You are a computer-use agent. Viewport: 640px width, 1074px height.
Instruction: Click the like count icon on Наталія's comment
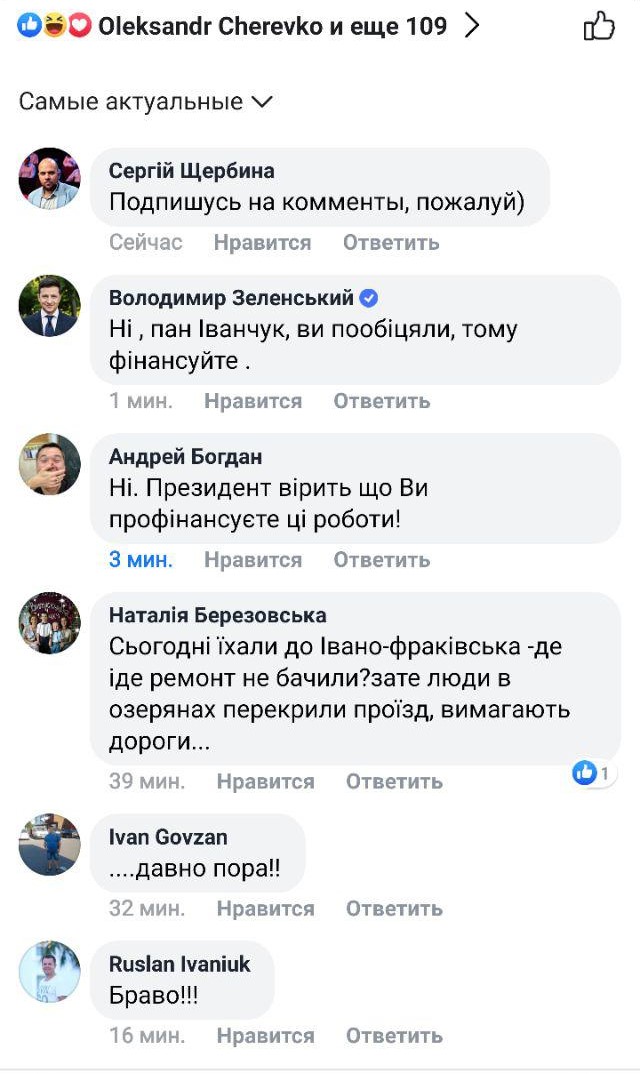[583, 771]
